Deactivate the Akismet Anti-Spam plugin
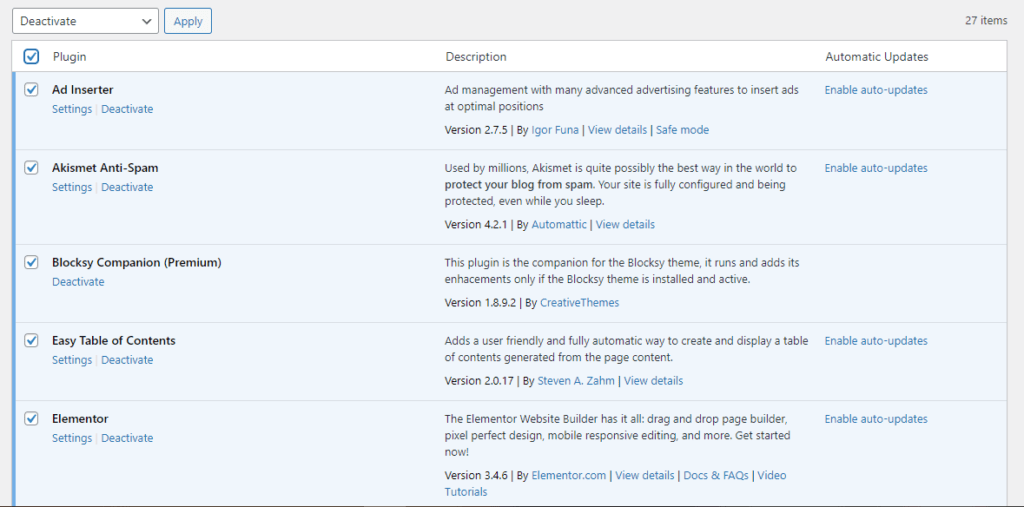This screenshot has height=507, width=1024. (127, 187)
